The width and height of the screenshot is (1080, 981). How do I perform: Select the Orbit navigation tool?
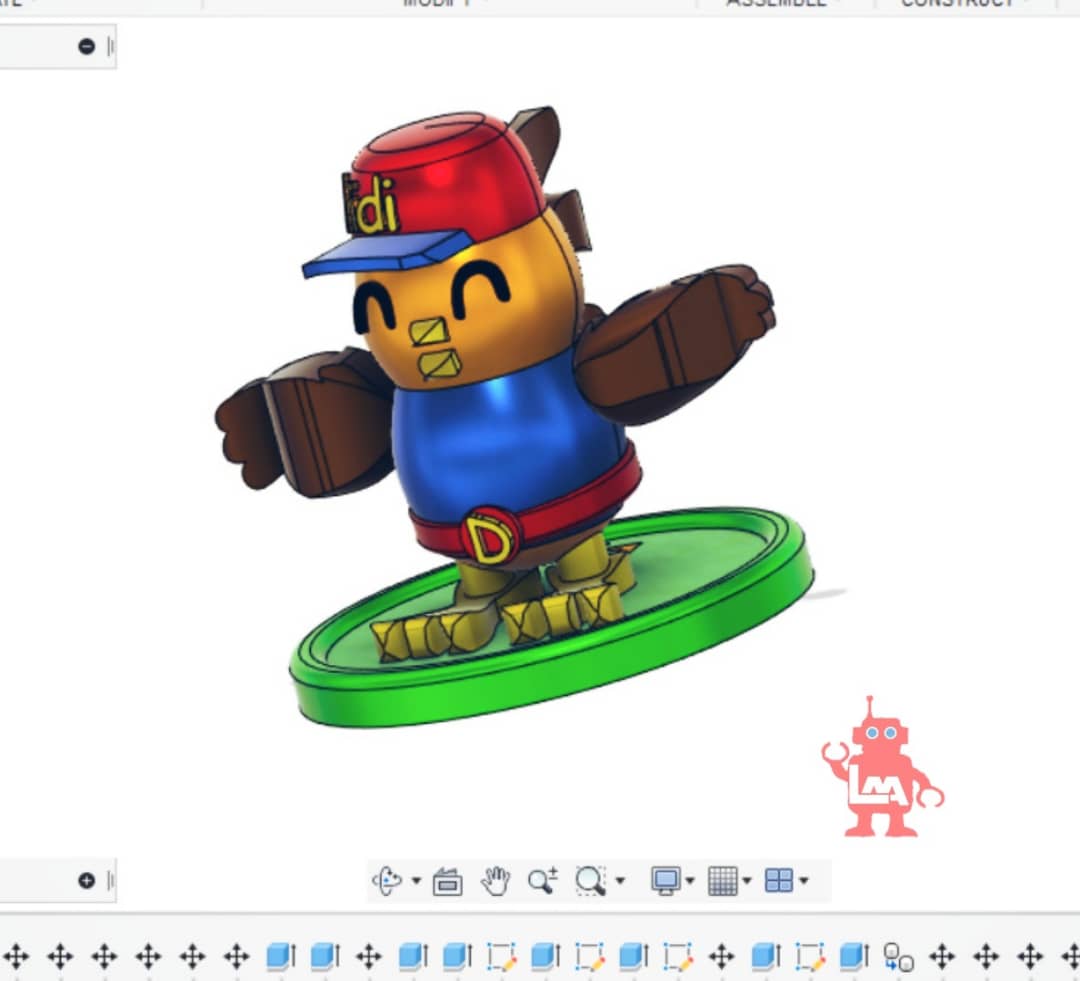coord(386,880)
